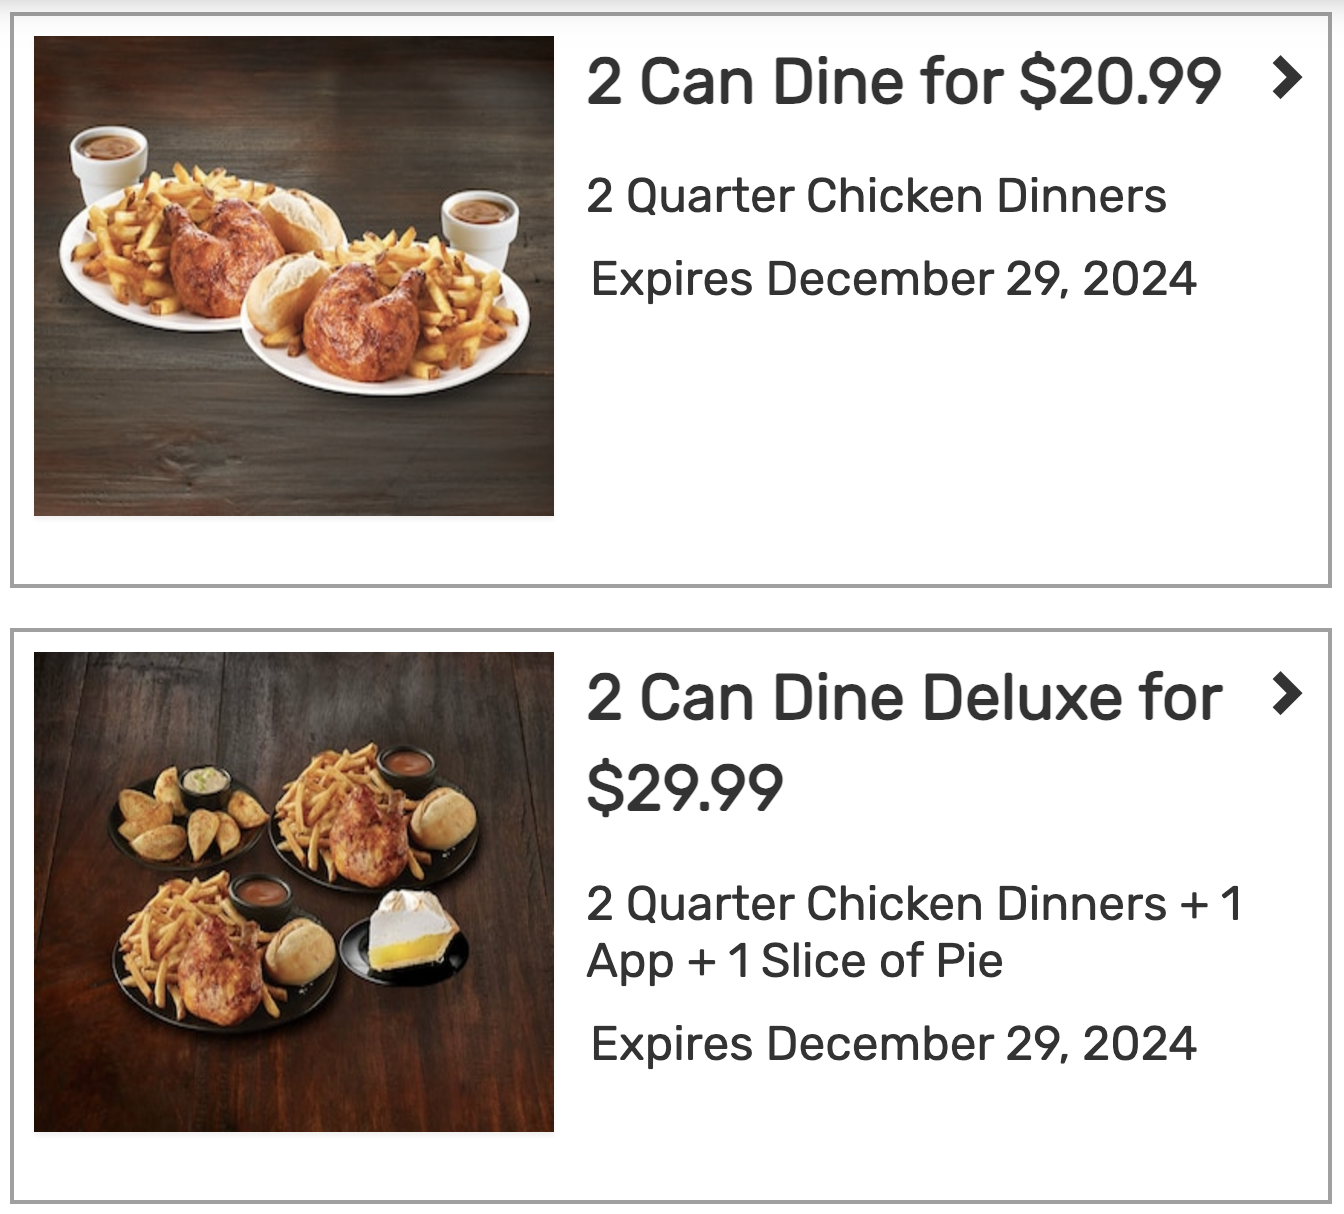Open the "2 Can Dine Deluxe for" title
This screenshot has width=1344, height=1214.
(x=904, y=697)
